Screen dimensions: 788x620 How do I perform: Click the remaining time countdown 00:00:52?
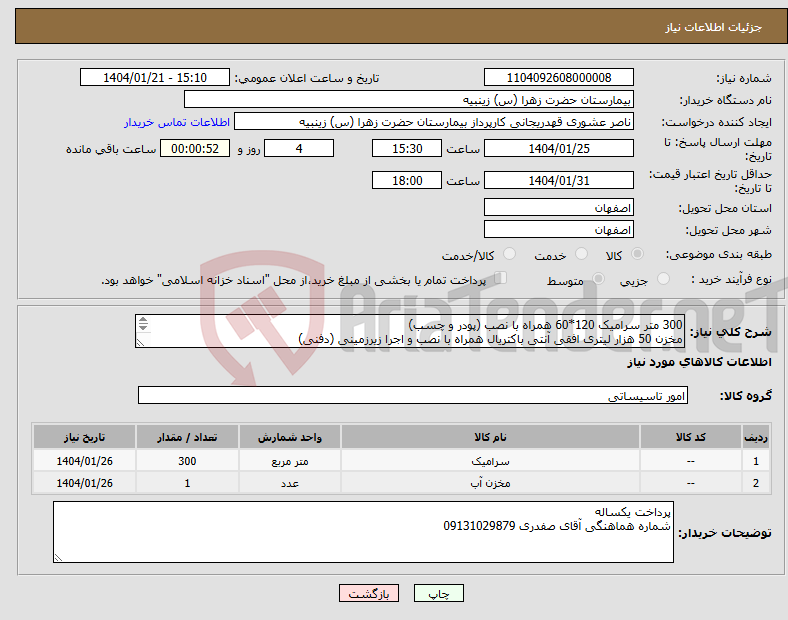pyautogui.click(x=195, y=149)
